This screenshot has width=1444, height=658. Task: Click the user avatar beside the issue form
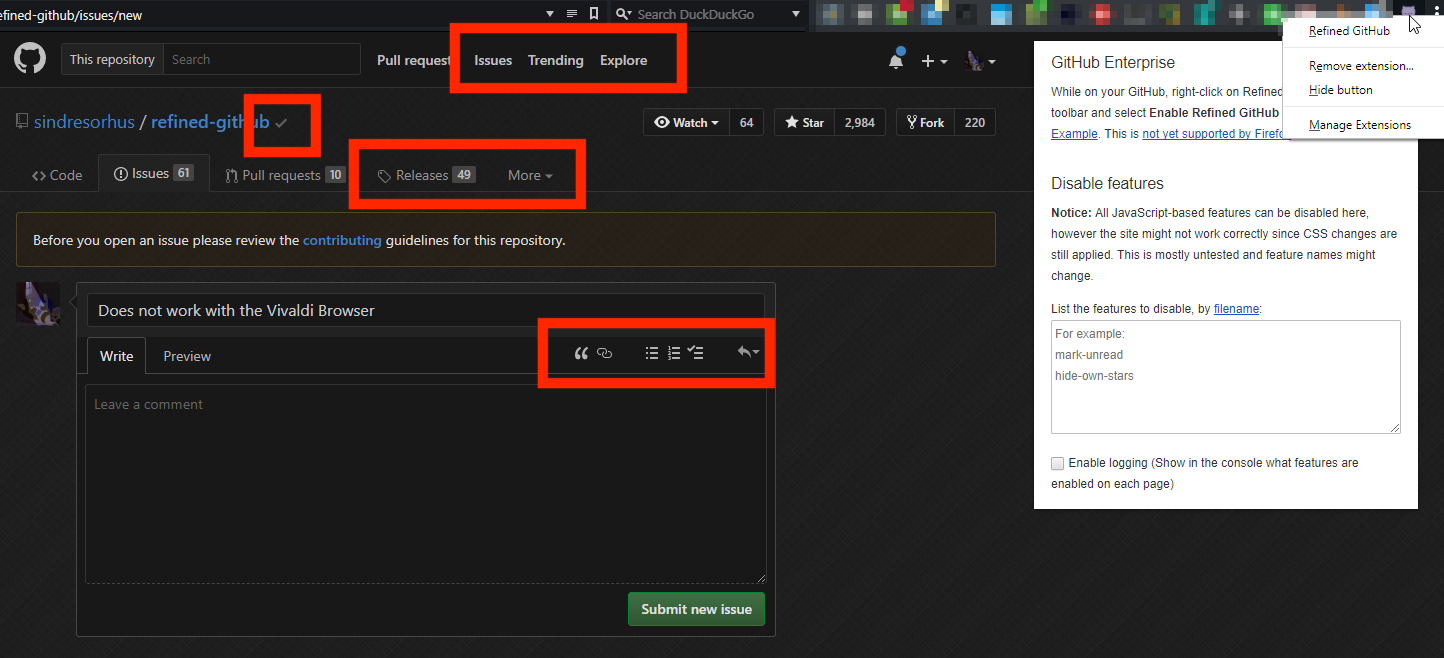pyautogui.click(x=38, y=303)
